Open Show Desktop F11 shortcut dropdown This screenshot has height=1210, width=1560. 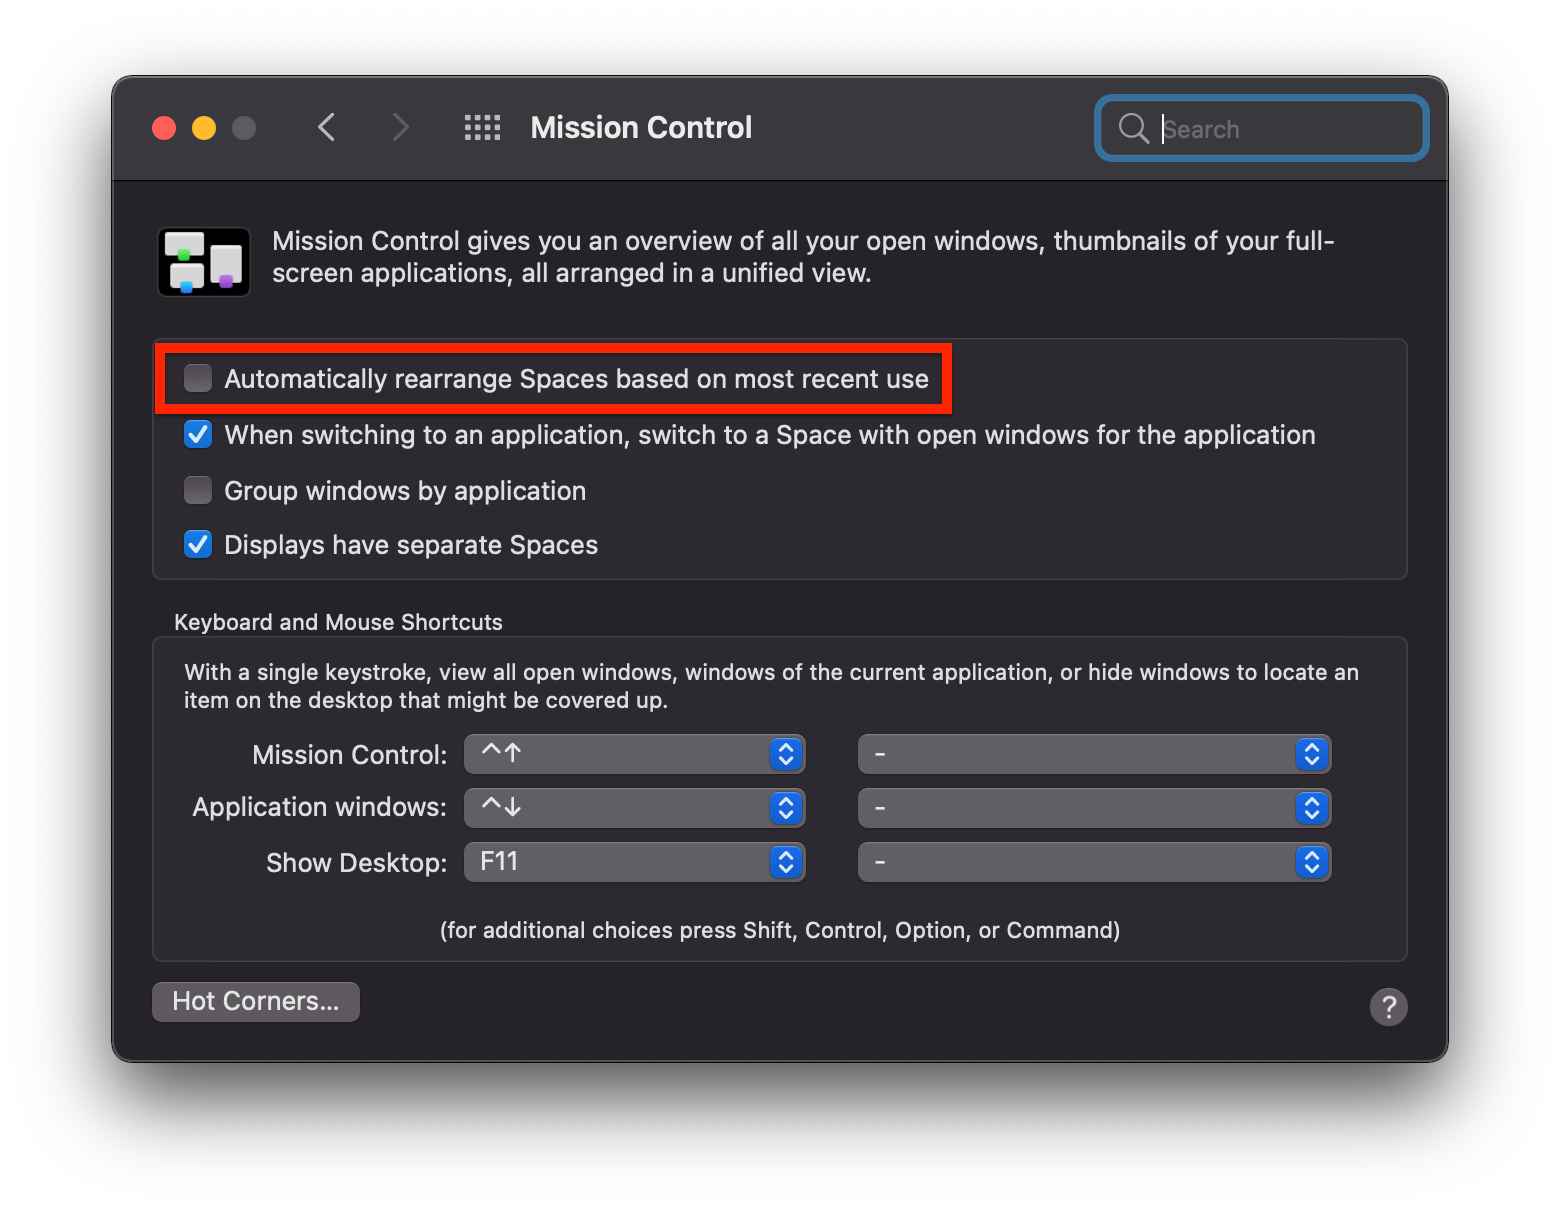point(635,862)
